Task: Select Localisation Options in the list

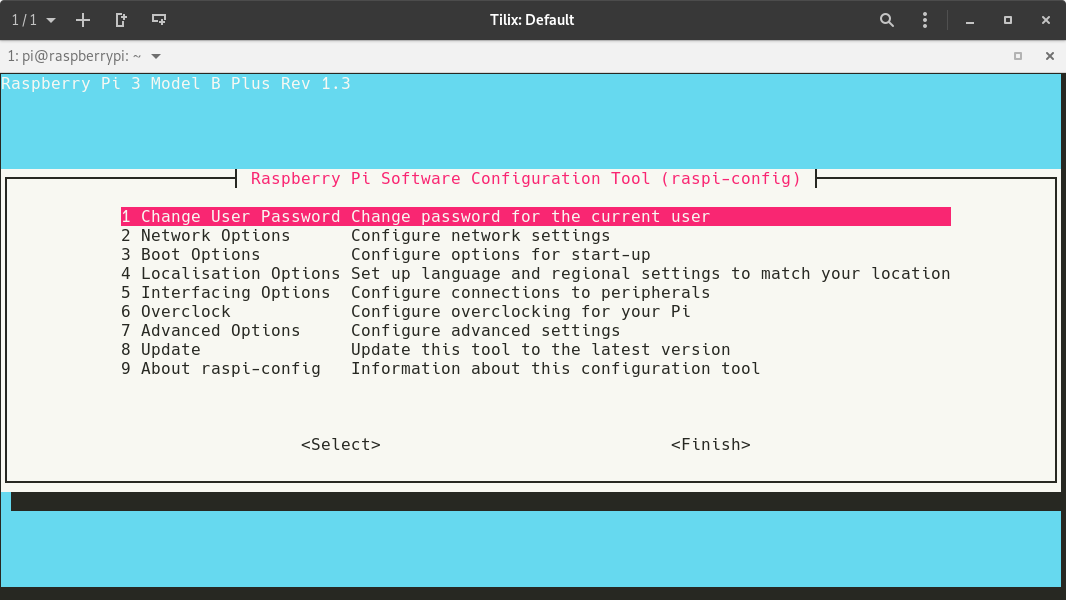Action: point(240,274)
